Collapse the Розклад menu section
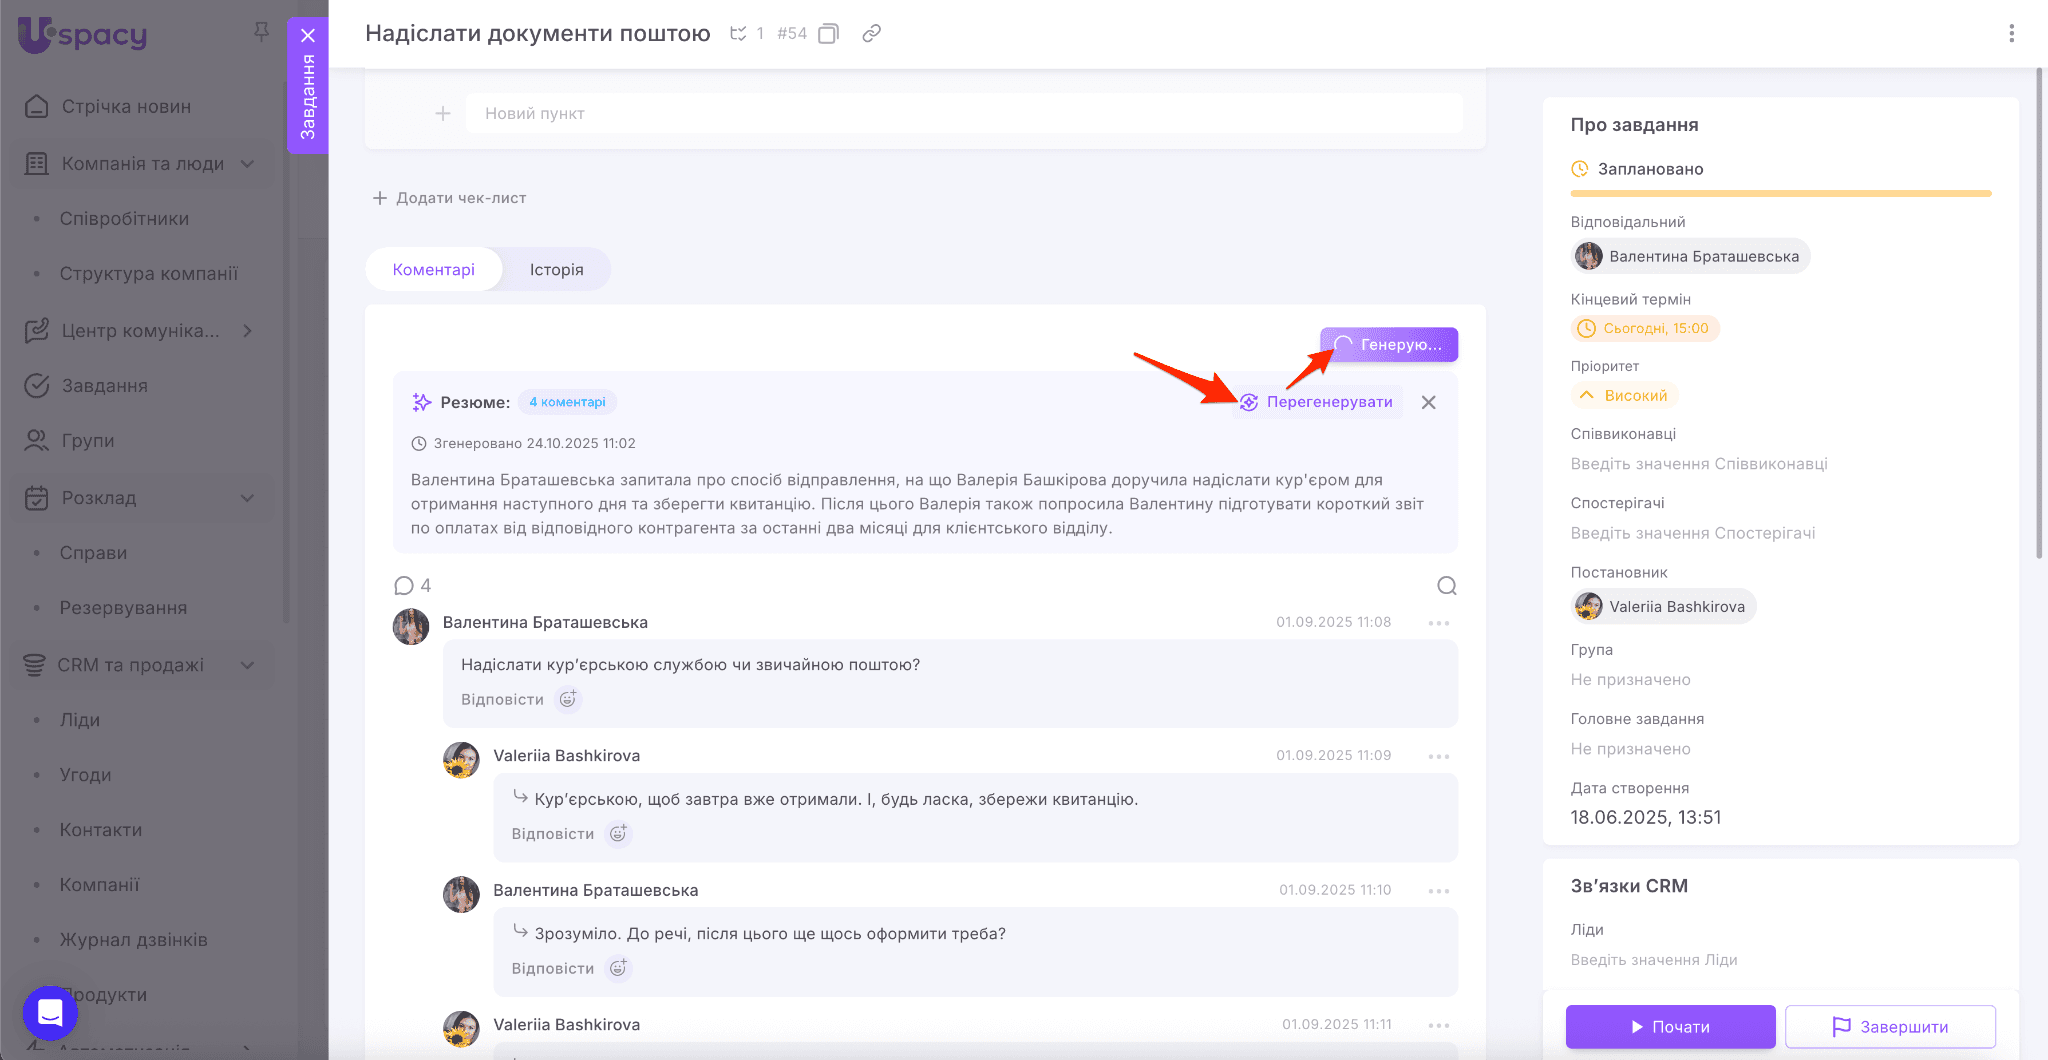 [247, 498]
